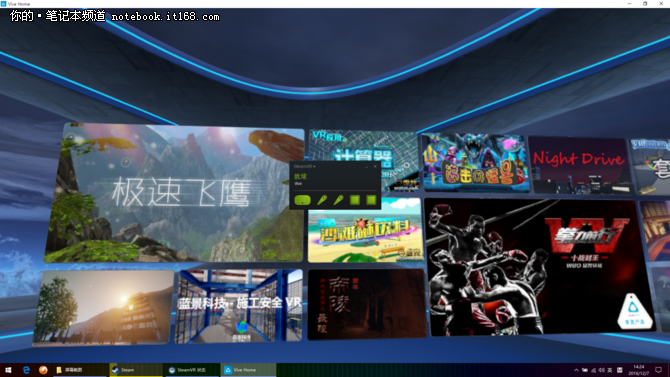Launch the Night Drive tile
The image size is (670, 377).
(580, 165)
